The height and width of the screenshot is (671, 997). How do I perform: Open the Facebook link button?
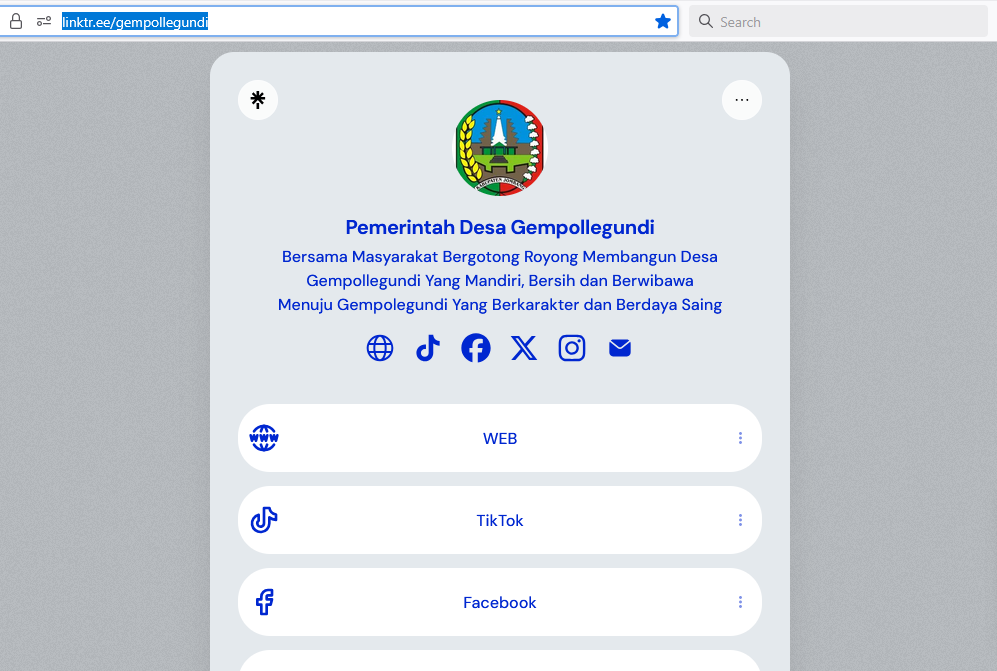(x=499, y=602)
